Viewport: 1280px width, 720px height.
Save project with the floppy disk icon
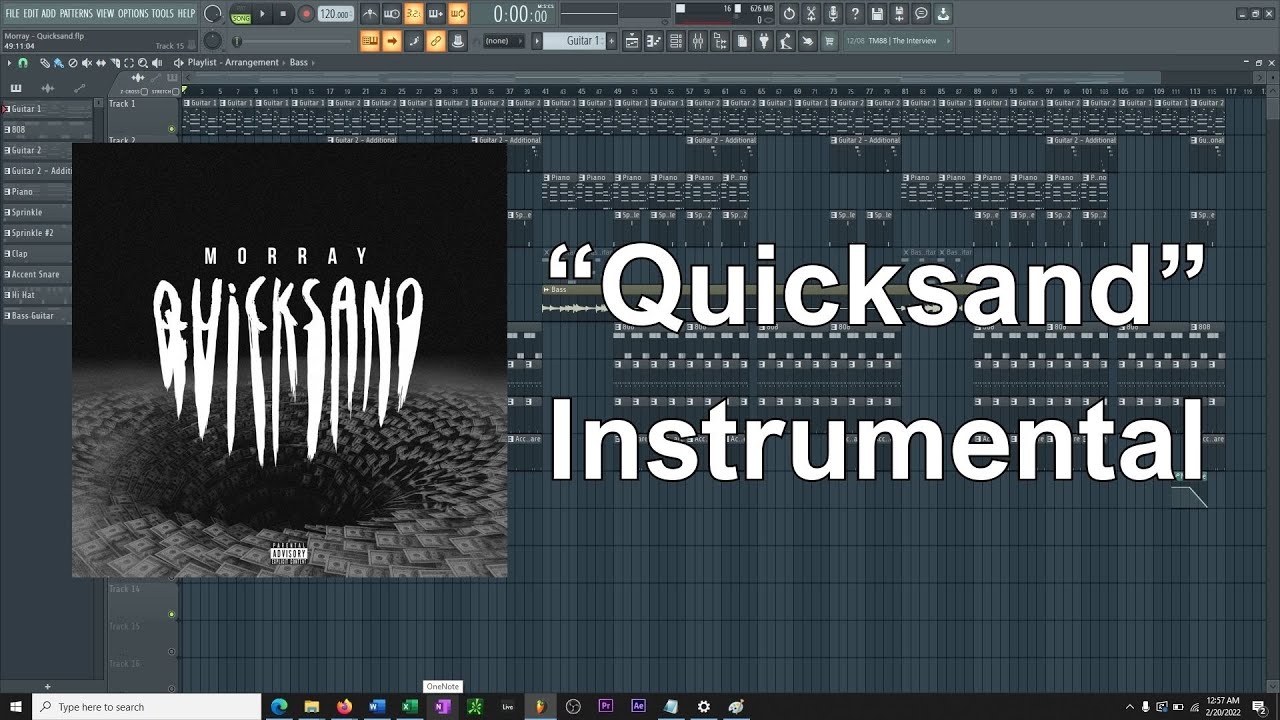click(x=877, y=14)
